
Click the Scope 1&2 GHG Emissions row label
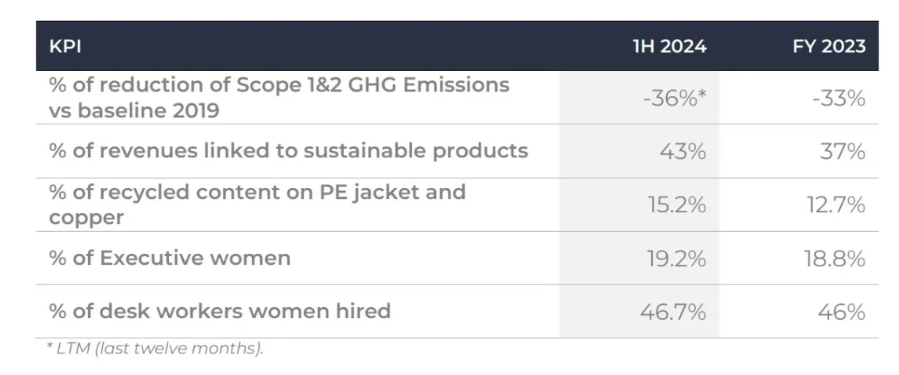[x=279, y=97]
